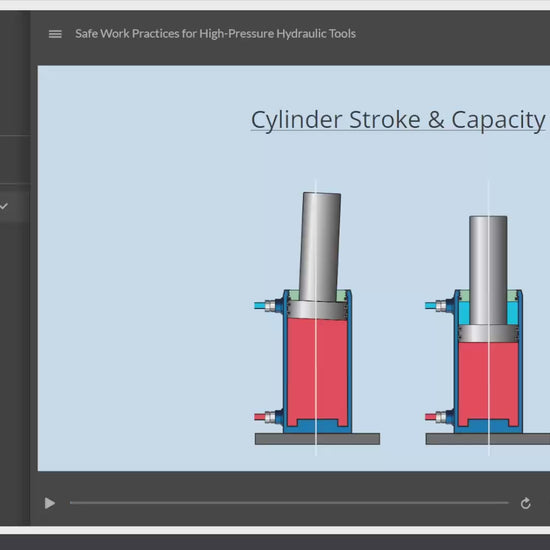Open the hamburger menu next to course title
Screen dimensions: 550x550
coord(55,34)
